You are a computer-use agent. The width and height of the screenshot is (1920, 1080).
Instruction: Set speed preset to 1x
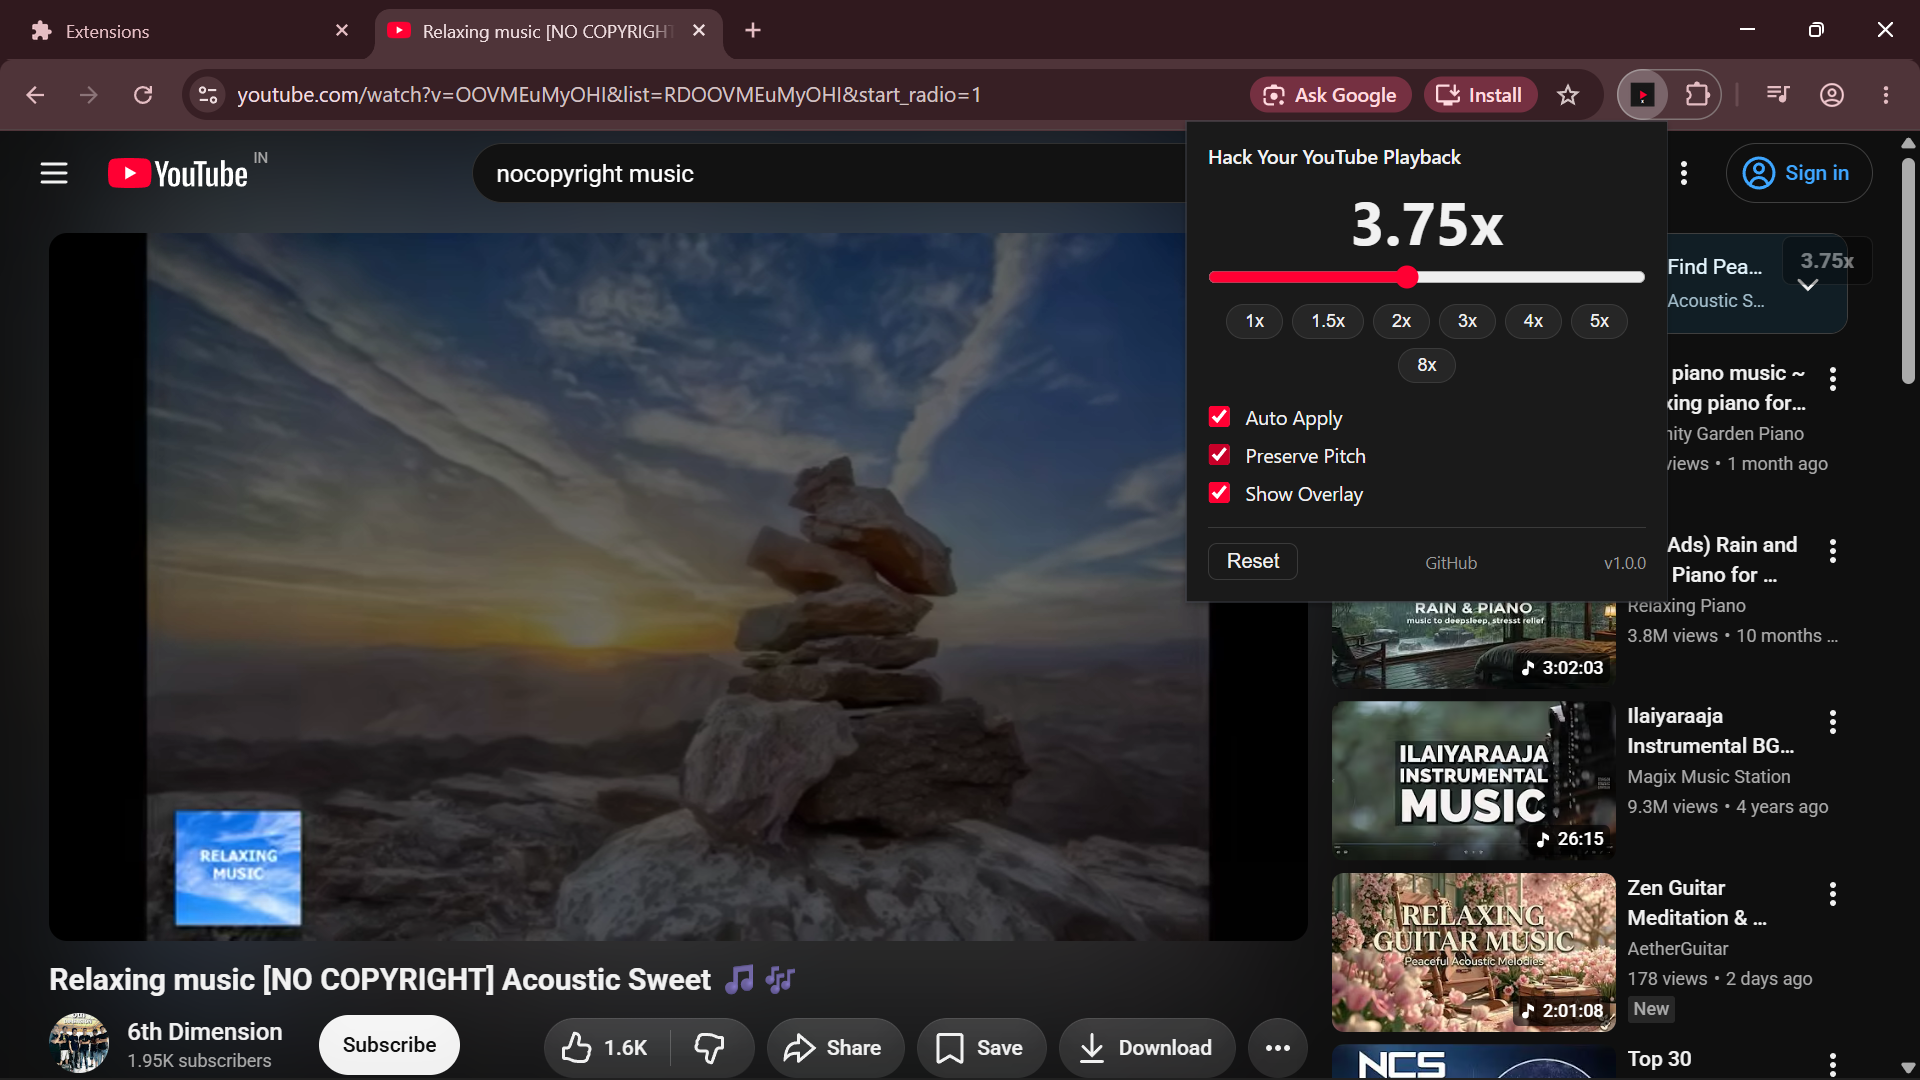tap(1254, 321)
